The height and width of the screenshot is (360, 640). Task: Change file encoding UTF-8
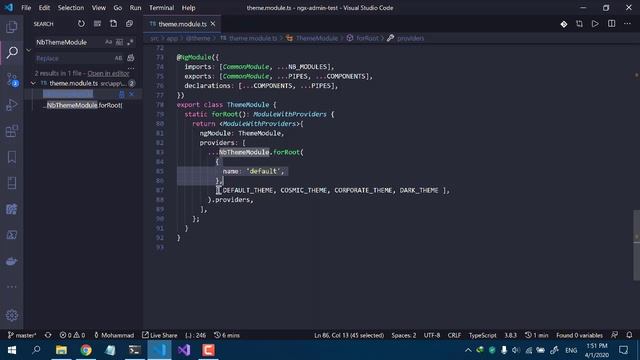[x=432, y=335]
